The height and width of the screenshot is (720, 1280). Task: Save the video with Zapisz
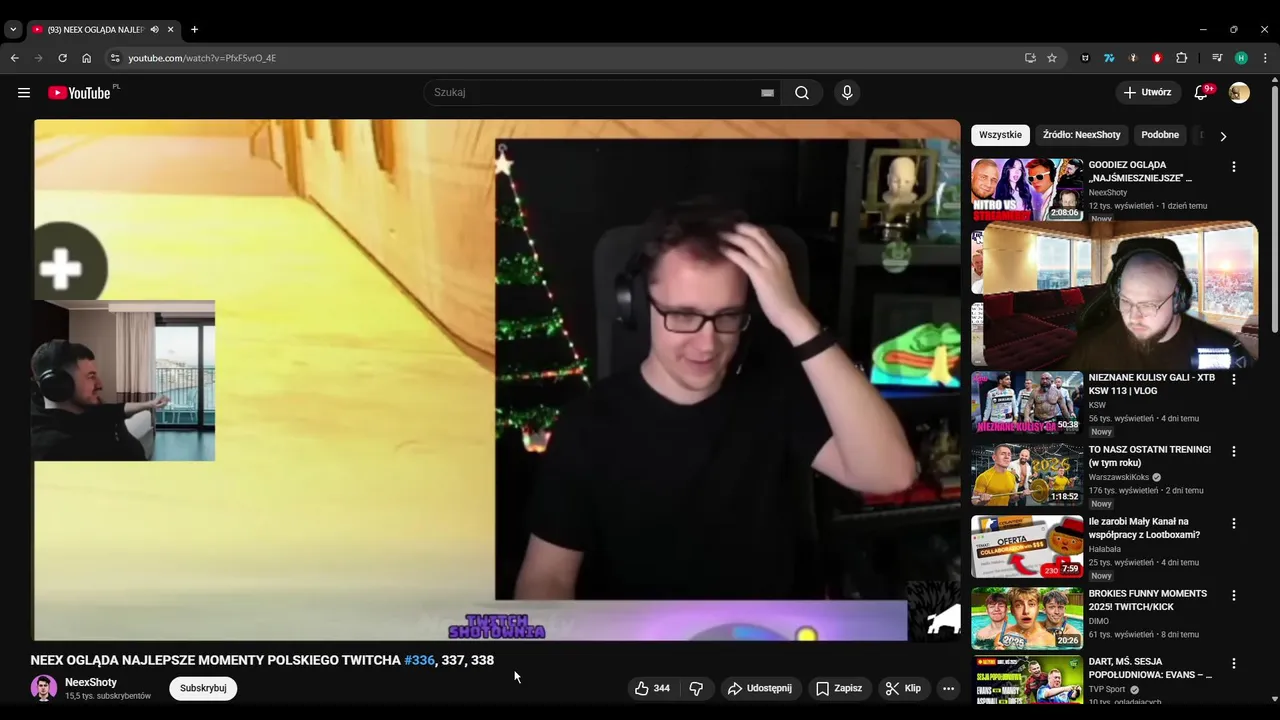click(x=838, y=688)
